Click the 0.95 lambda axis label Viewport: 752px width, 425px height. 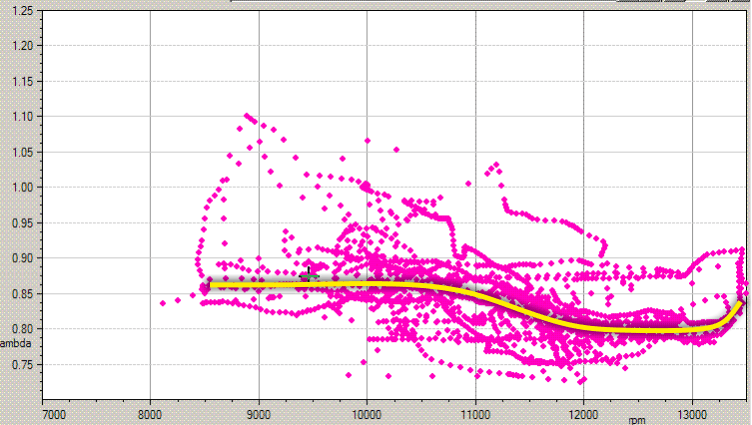tap(23, 223)
